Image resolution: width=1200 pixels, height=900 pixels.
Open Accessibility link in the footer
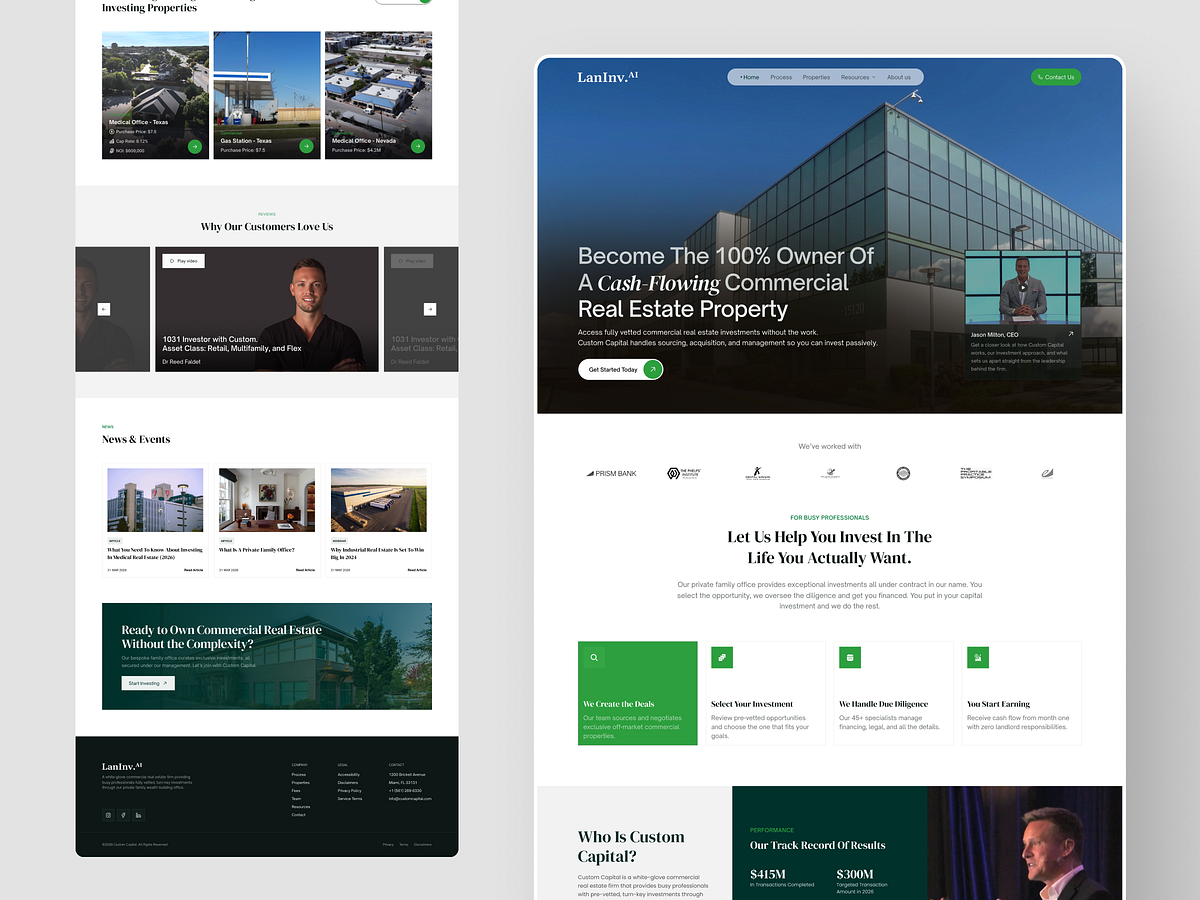point(349,775)
